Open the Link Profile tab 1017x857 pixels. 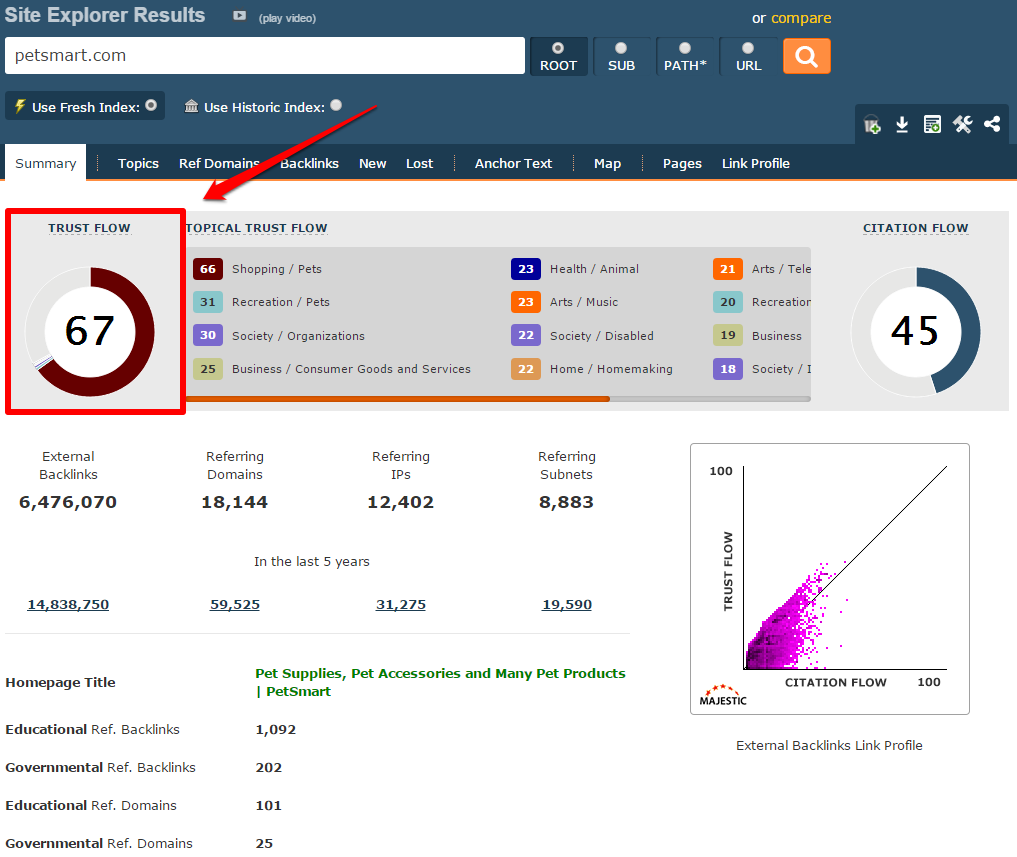coord(755,164)
